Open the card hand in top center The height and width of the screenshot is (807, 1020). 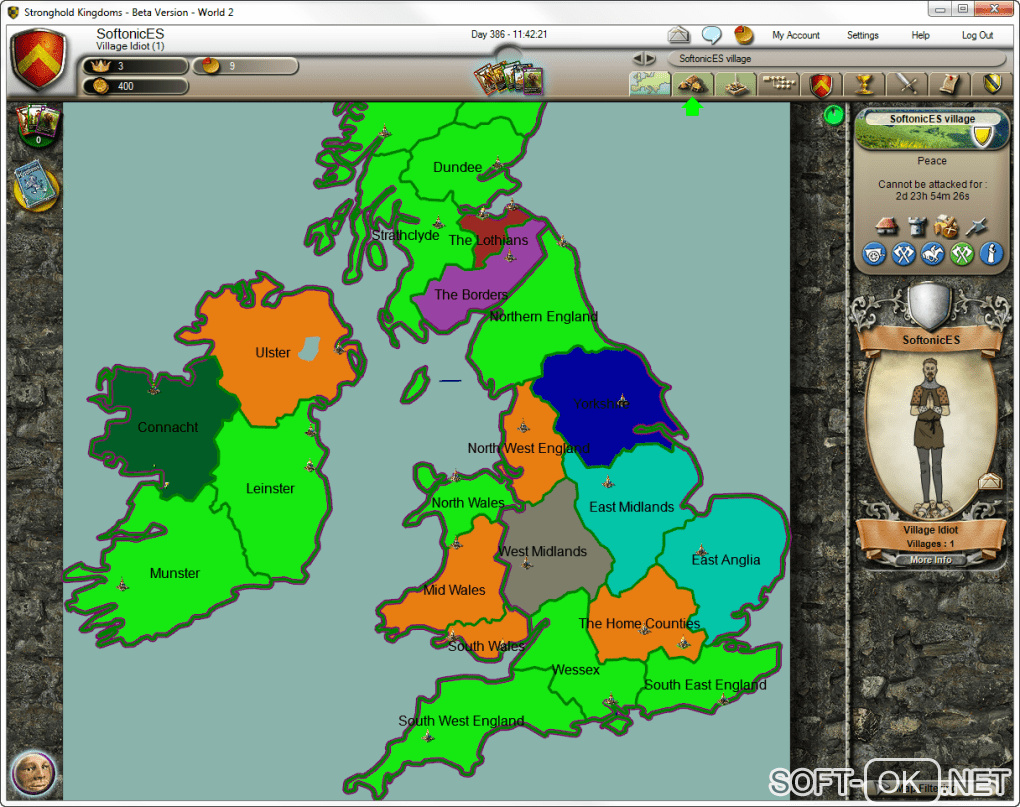click(x=509, y=79)
